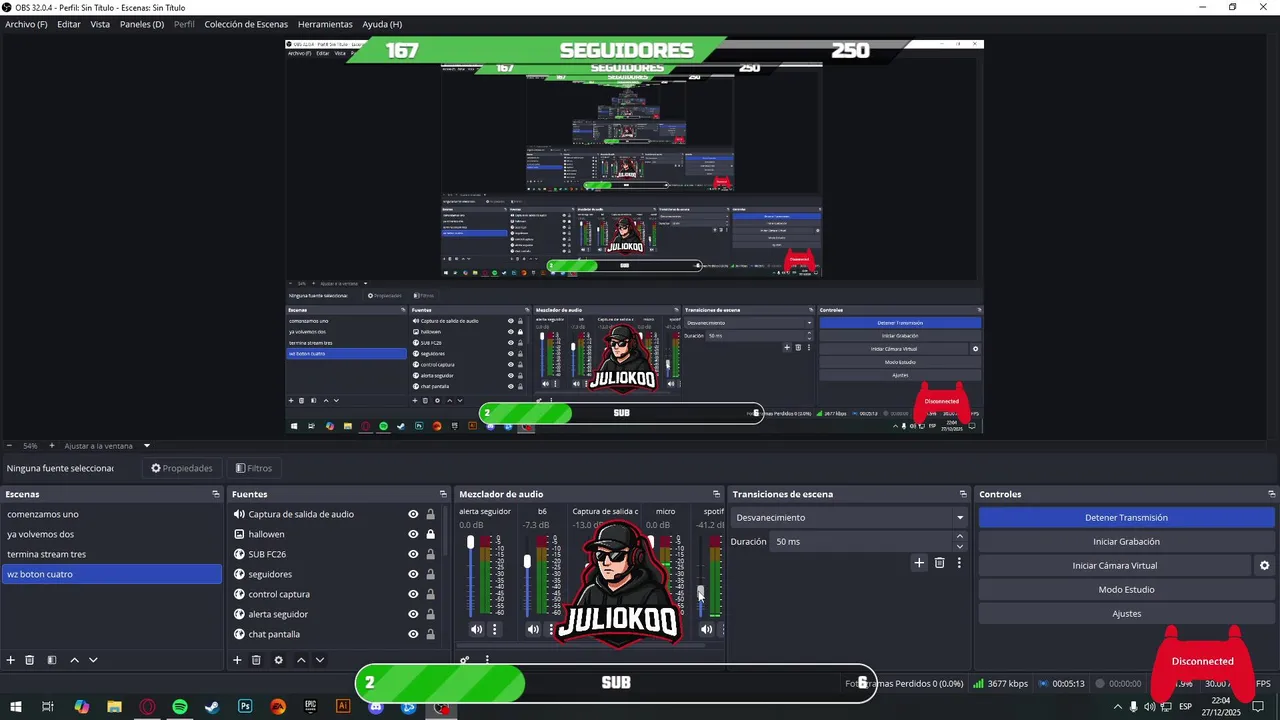Add a new source in Fuentes toolbar
Image resolution: width=1280 pixels, height=720 pixels.
point(237,660)
